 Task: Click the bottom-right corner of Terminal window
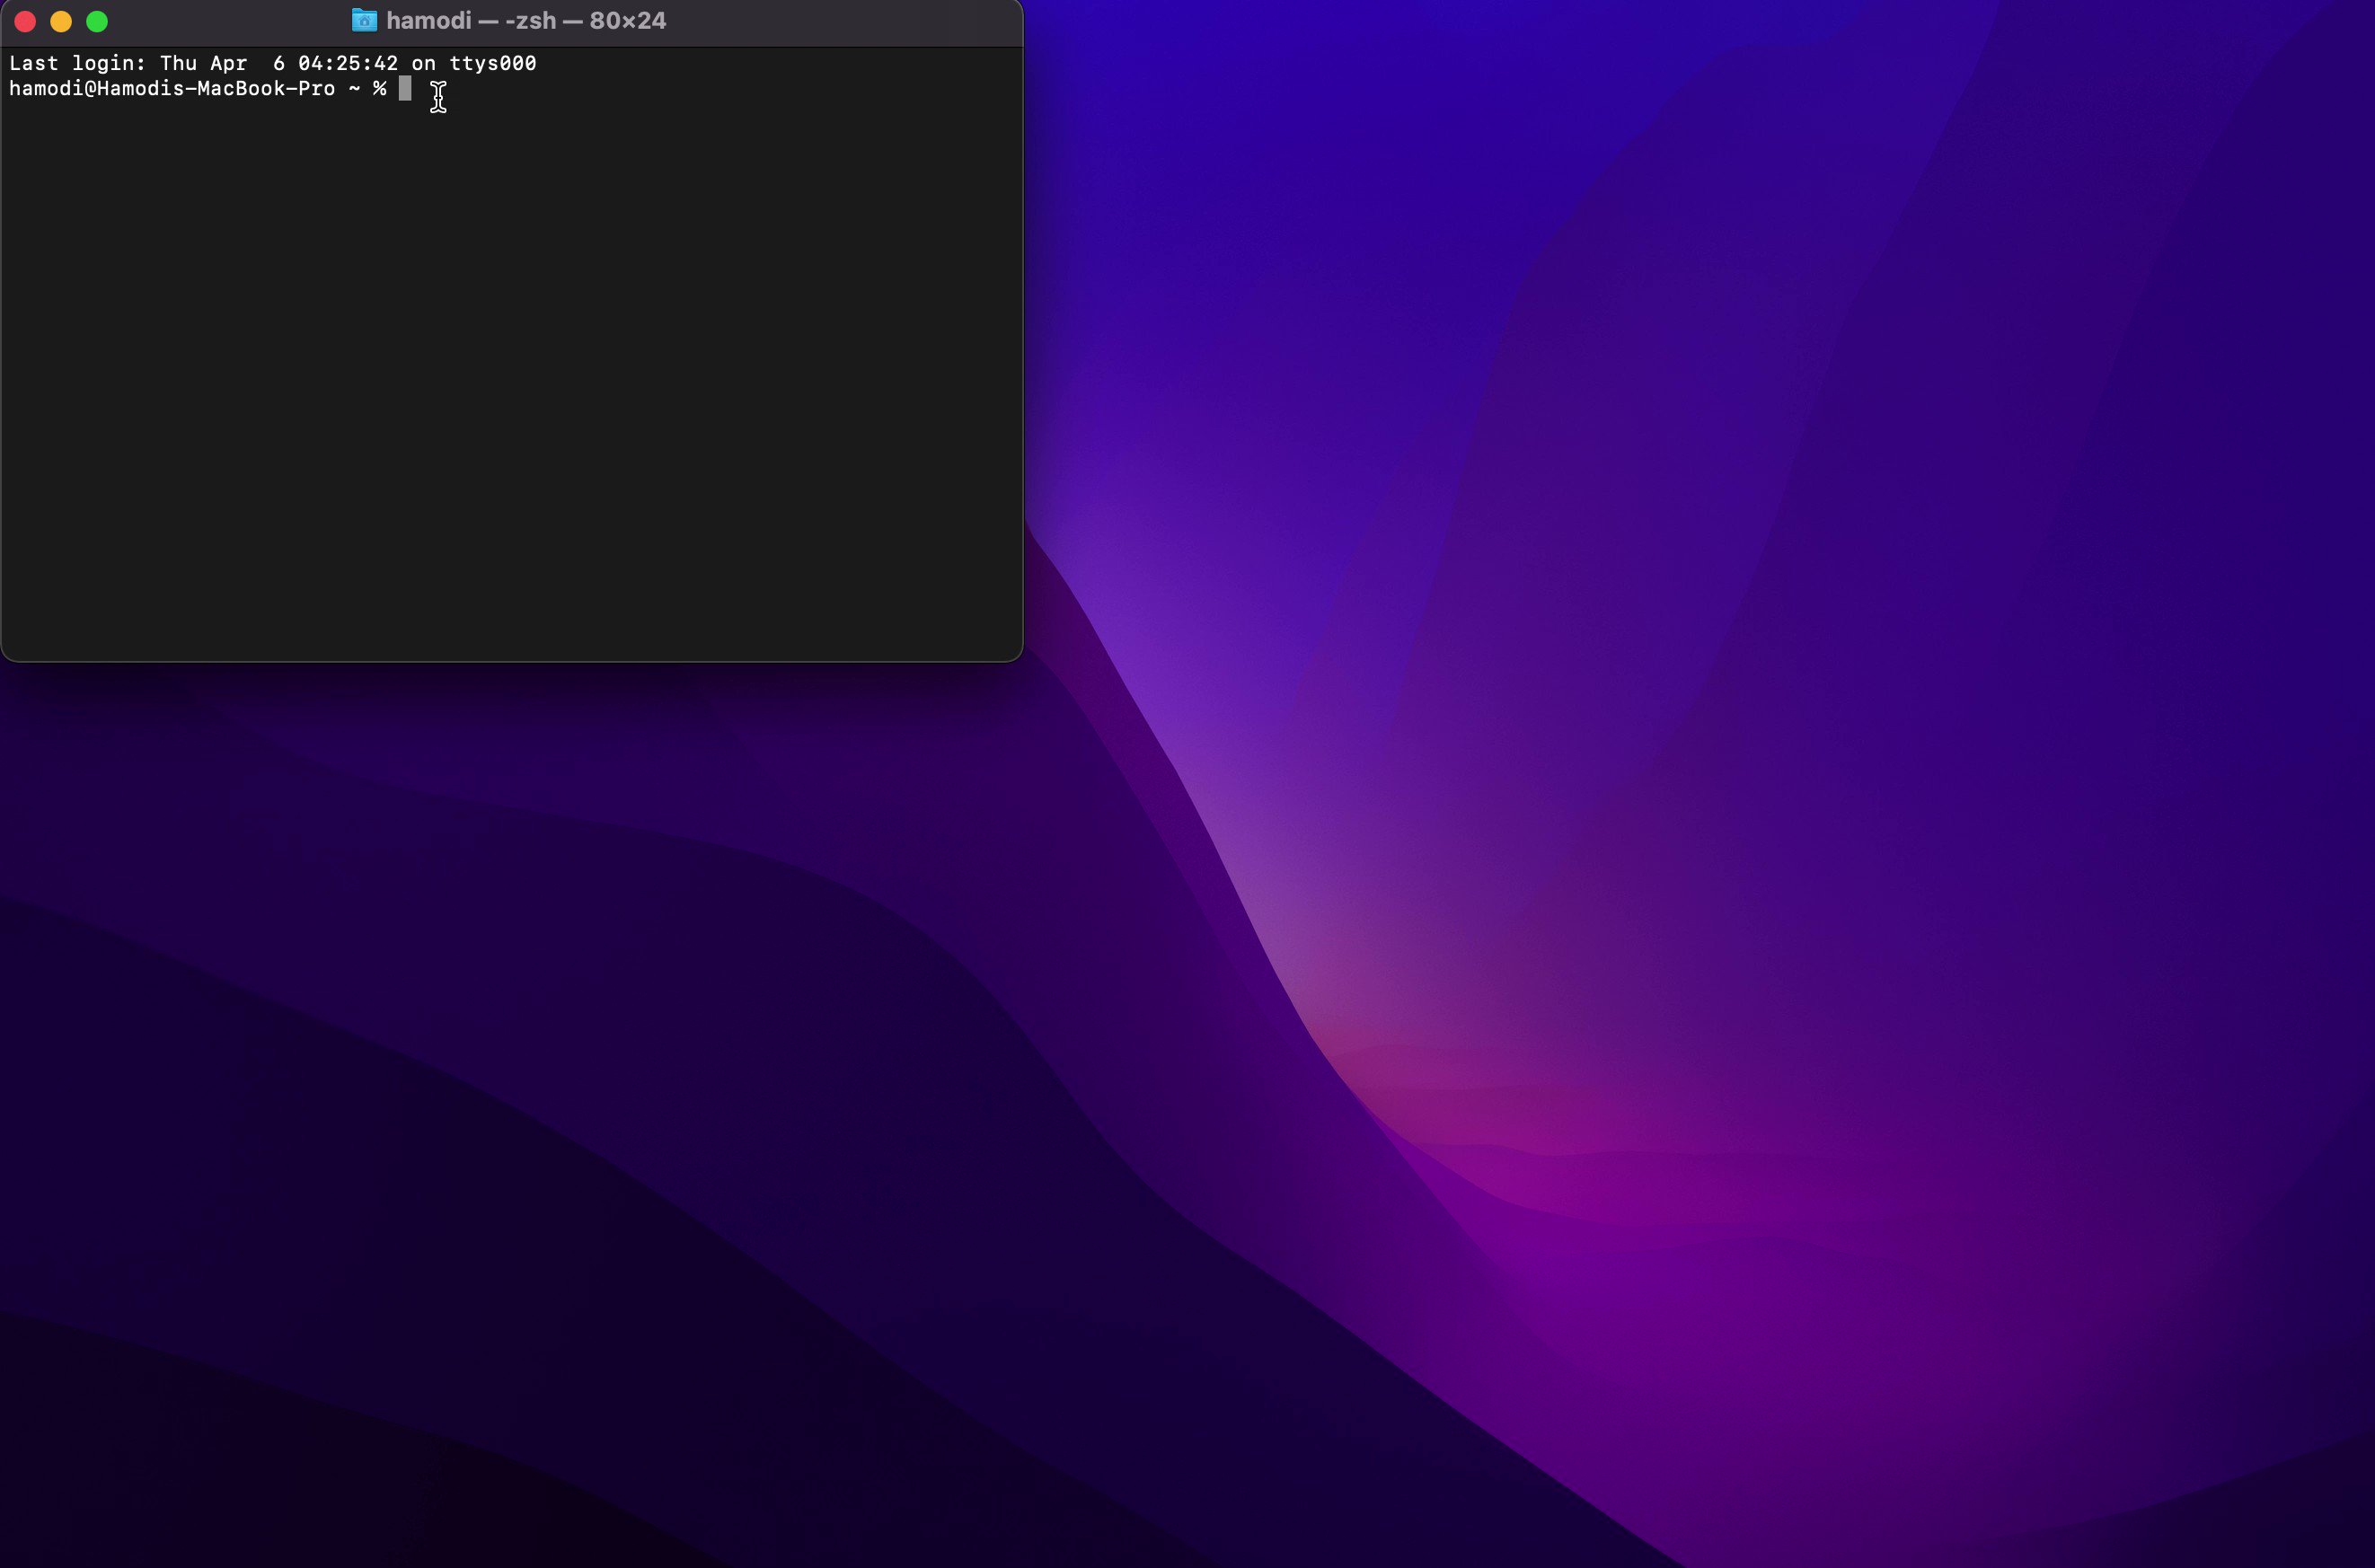pyautogui.click(x=1019, y=657)
